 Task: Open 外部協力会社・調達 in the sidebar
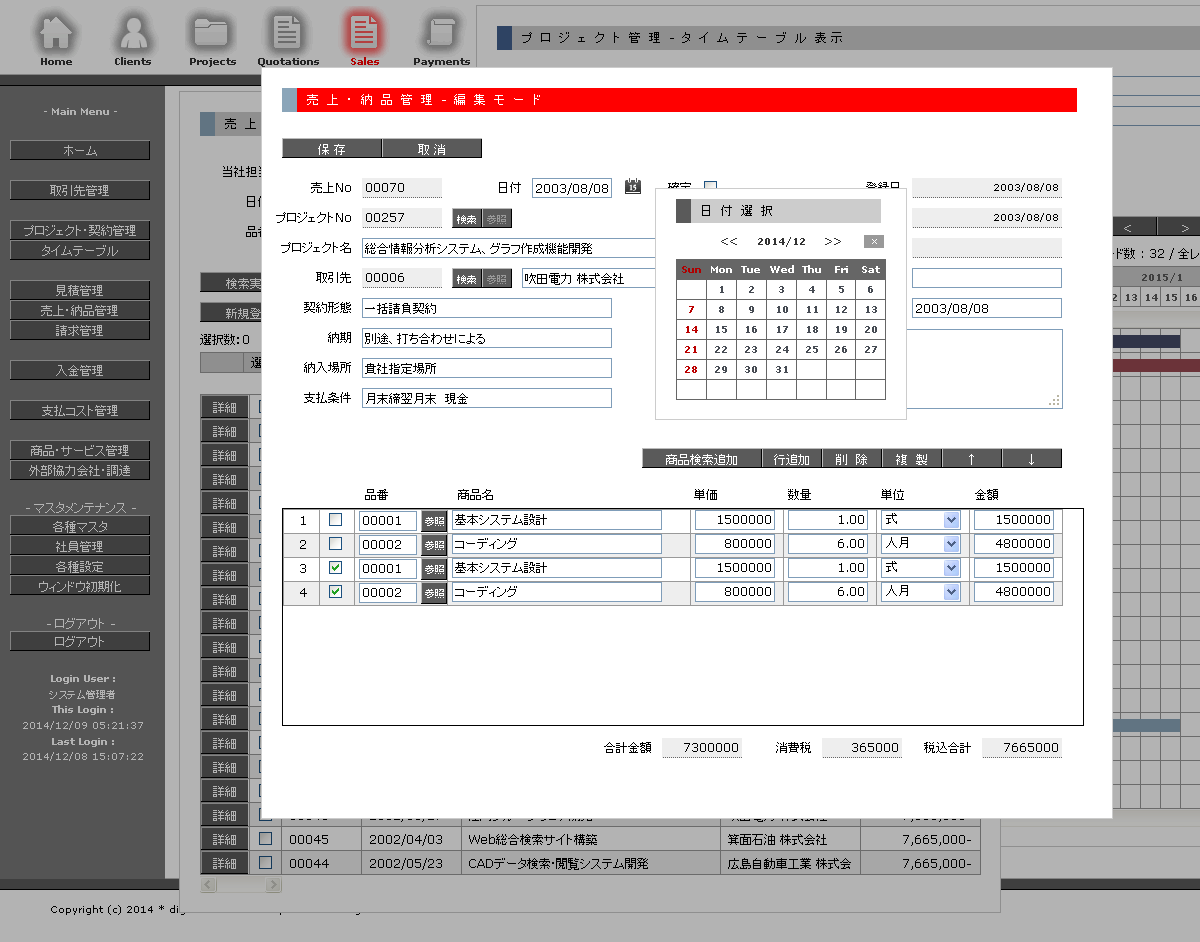click(x=80, y=470)
